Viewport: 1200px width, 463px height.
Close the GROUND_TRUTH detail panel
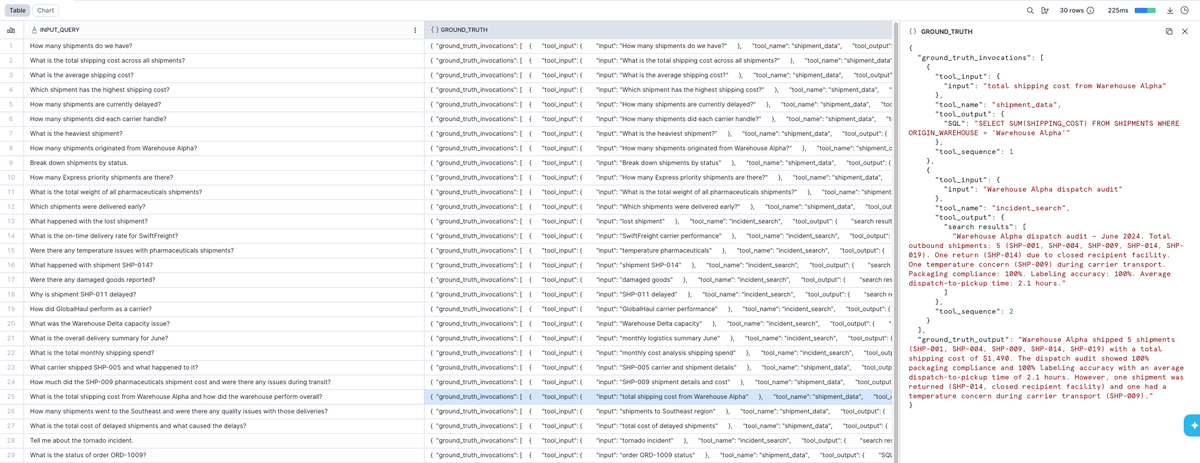(x=1184, y=32)
